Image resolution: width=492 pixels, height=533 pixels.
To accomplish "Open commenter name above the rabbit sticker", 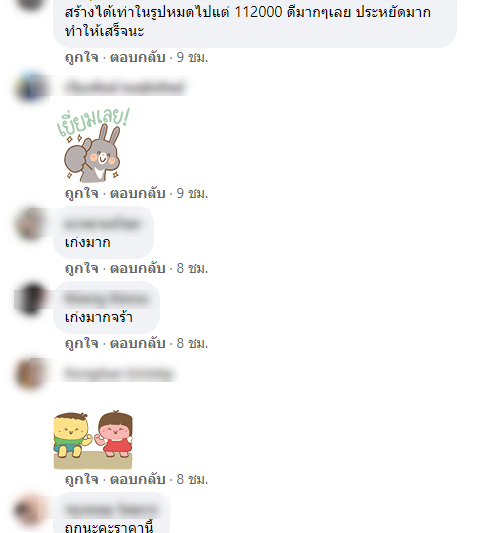I will click(x=125, y=87).
